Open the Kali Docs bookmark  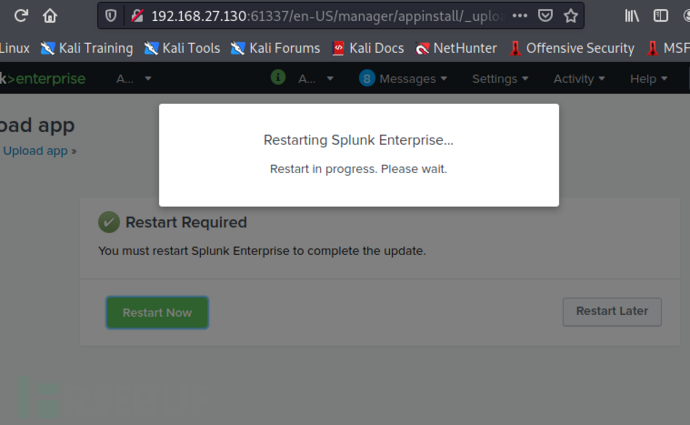pos(368,48)
